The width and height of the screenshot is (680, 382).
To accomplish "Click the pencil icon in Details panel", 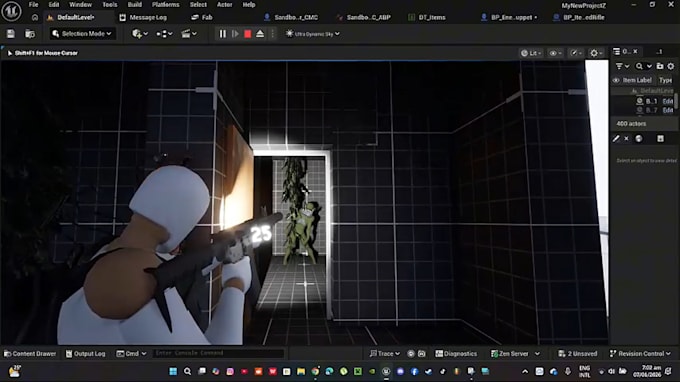I will point(616,139).
